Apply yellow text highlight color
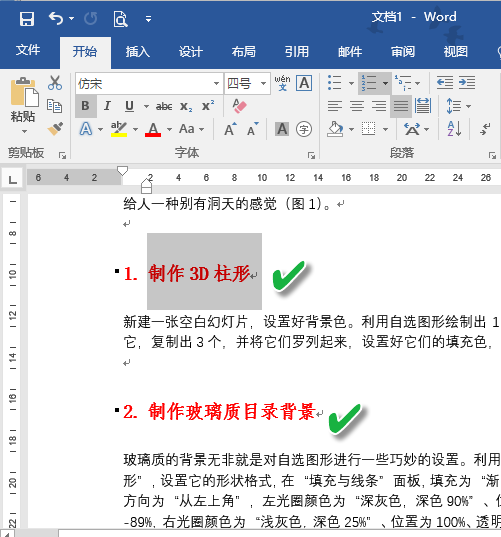Viewport: 501px width, 537px height. coord(119,129)
